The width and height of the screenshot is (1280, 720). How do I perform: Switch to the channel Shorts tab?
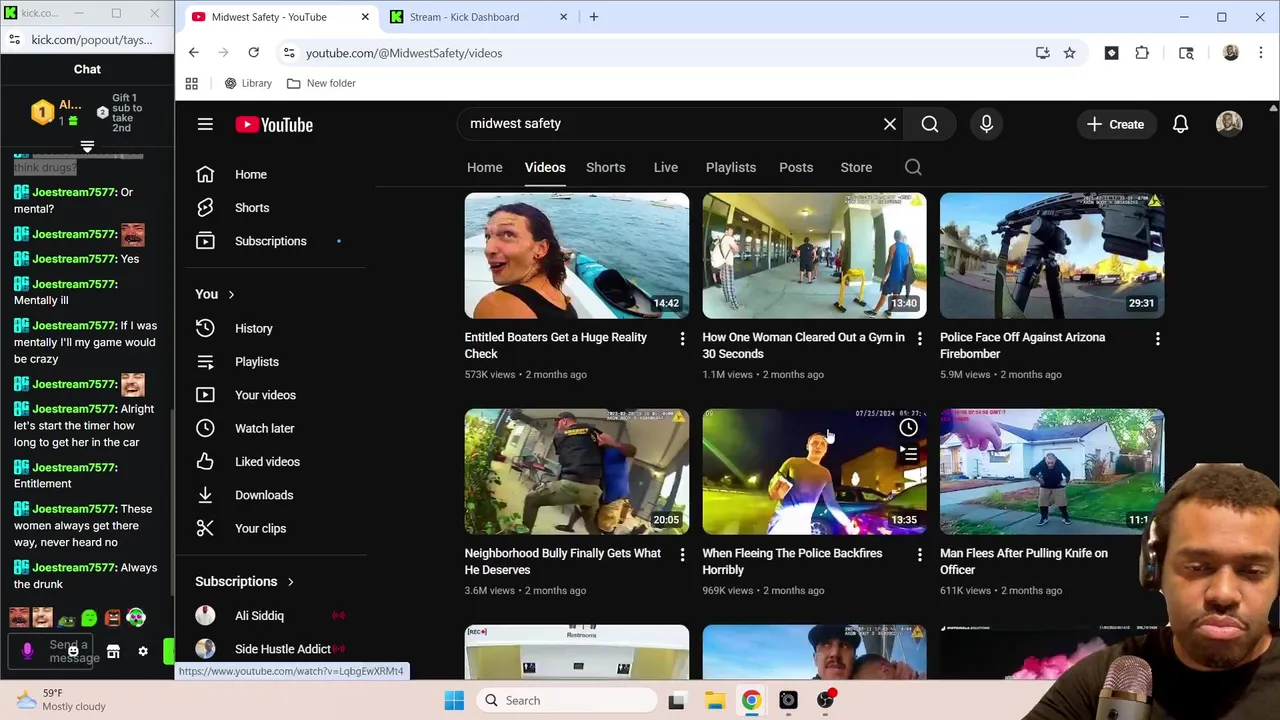(x=606, y=167)
